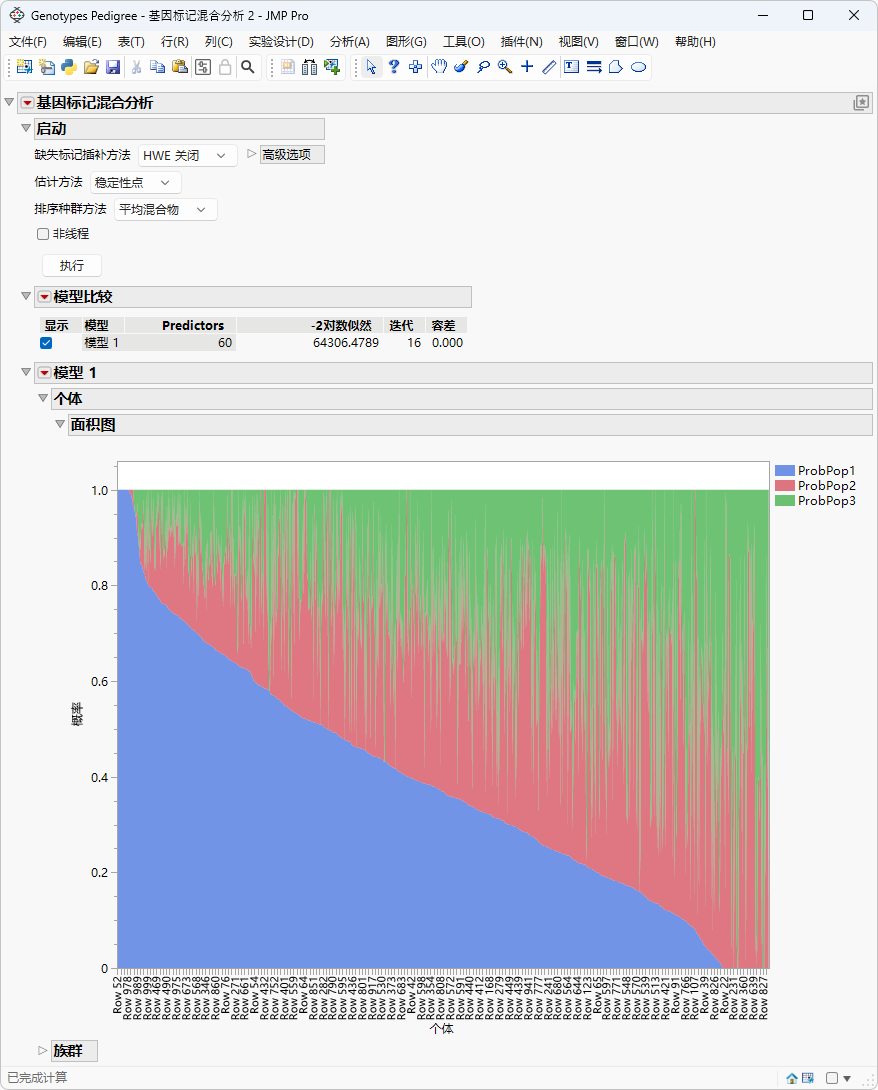The height and width of the screenshot is (1090, 878).
Task: Toggle the 非线程 checkbox
Action: click(x=43, y=234)
